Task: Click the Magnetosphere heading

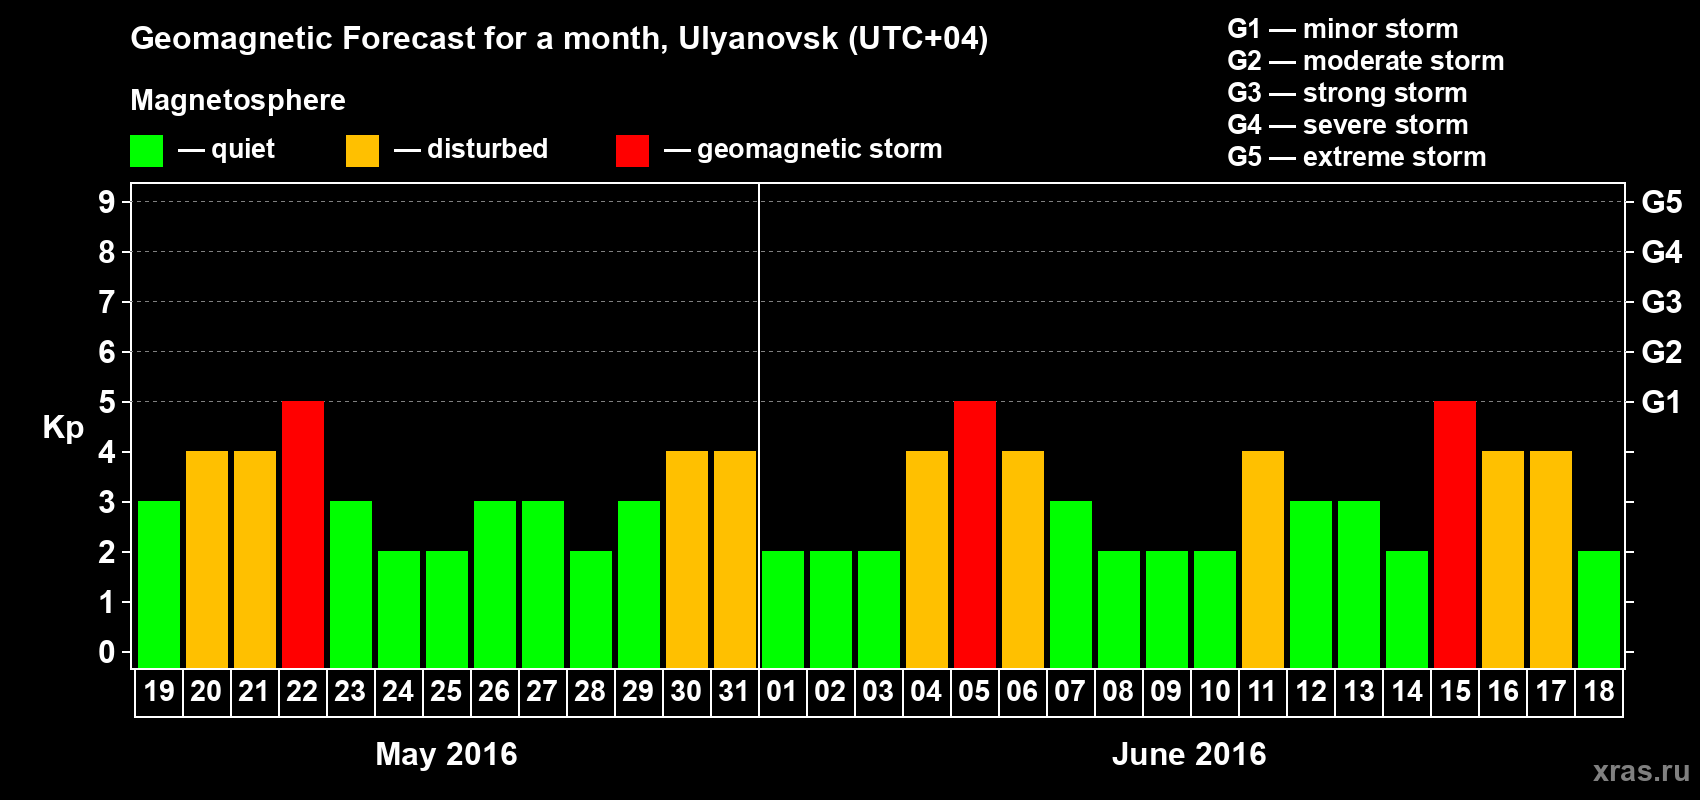Action: coord(238,101)
